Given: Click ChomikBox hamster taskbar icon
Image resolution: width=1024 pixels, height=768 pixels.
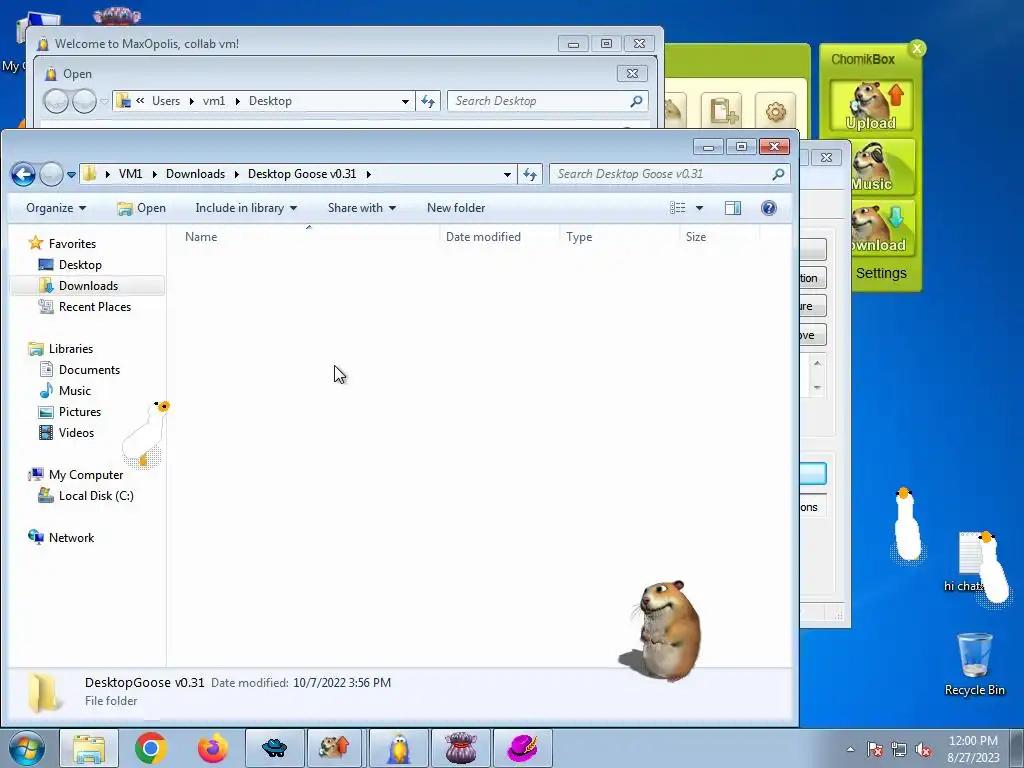Looking at the screenshot, I should (x=334, y=748).
